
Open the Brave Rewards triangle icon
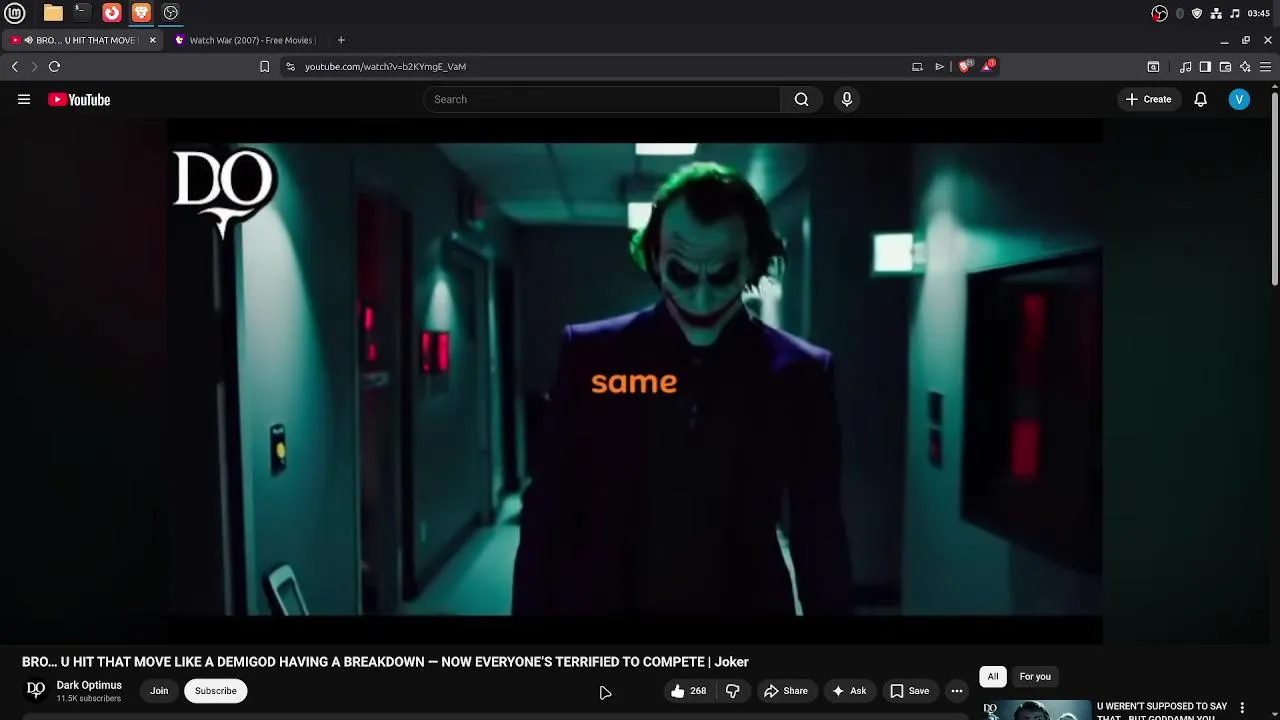pos(989,66)
